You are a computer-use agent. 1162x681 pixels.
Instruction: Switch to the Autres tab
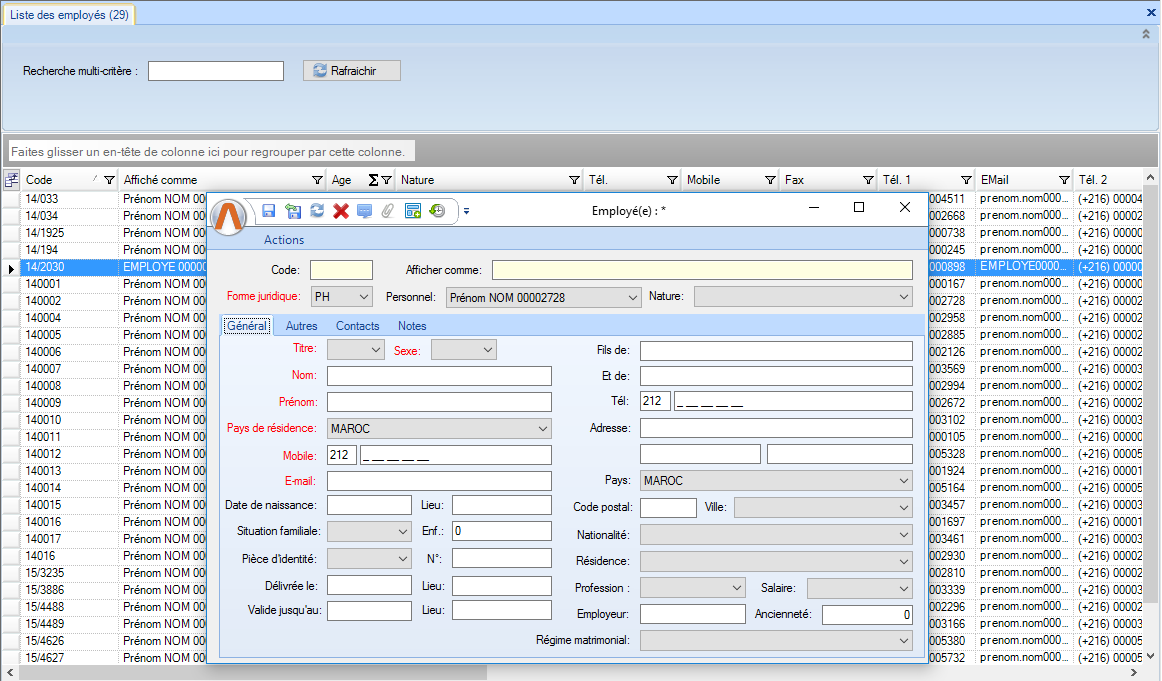[x=301, y=326]
